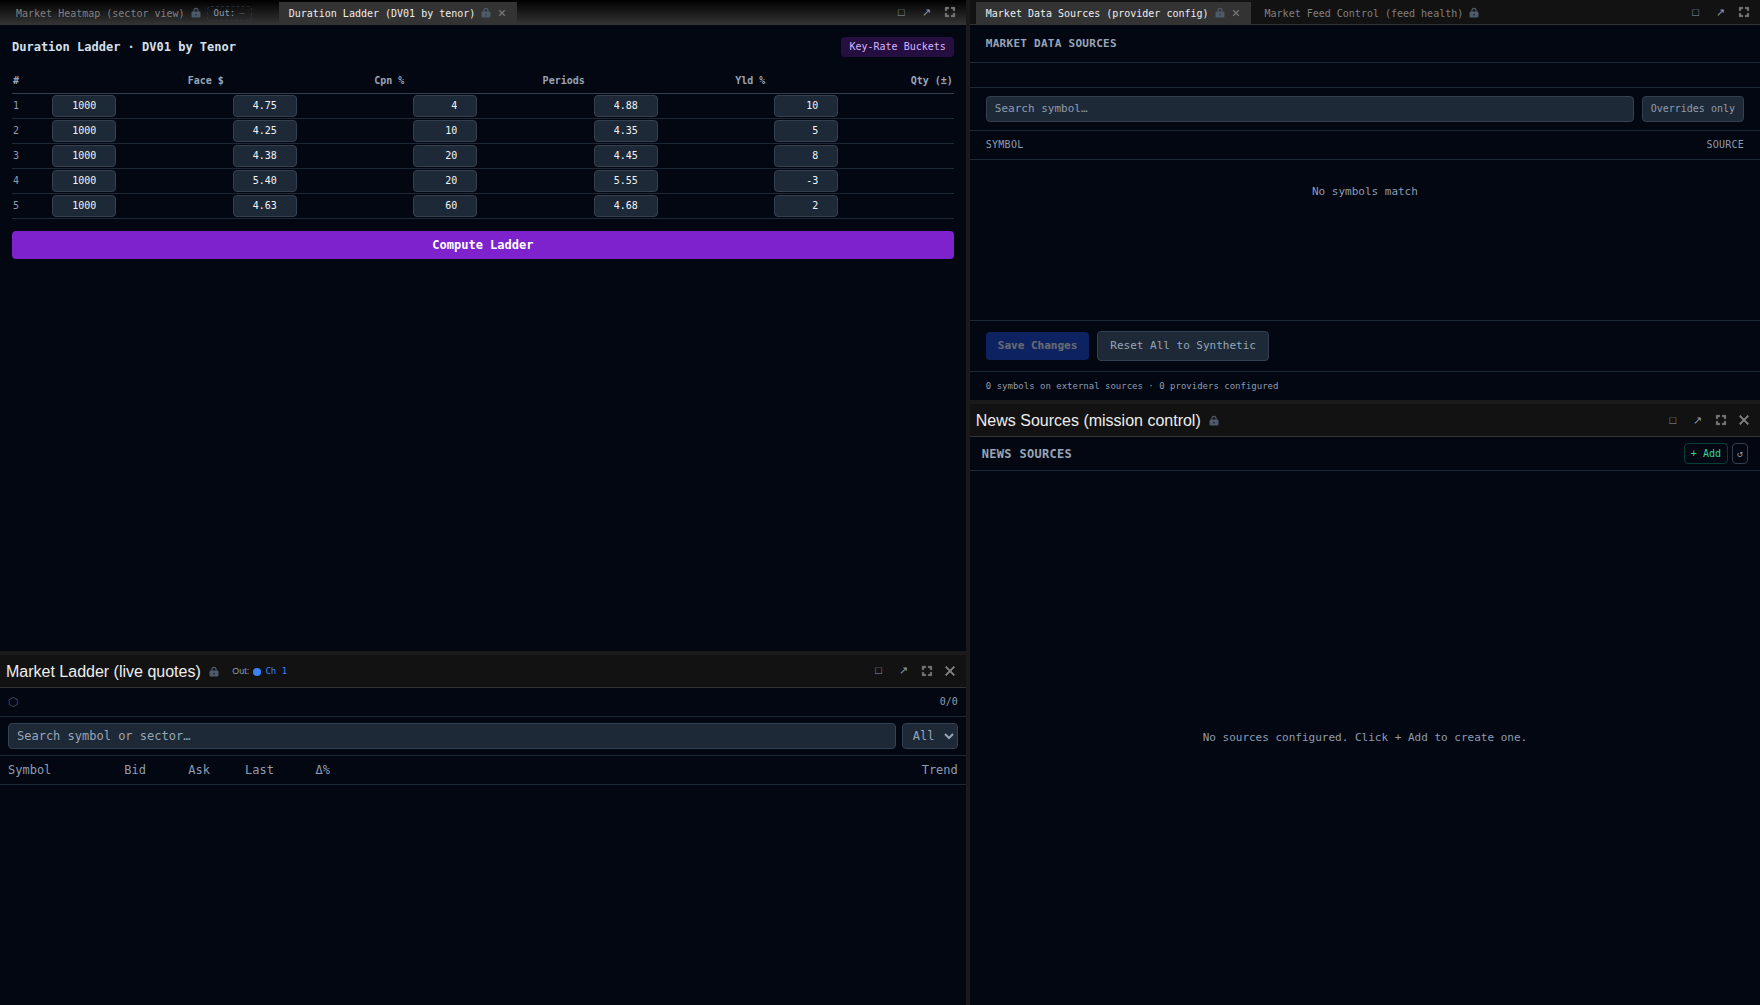Click Reset All to Synthetic
This screenshot has width=1760, height=1005.
1182,346
